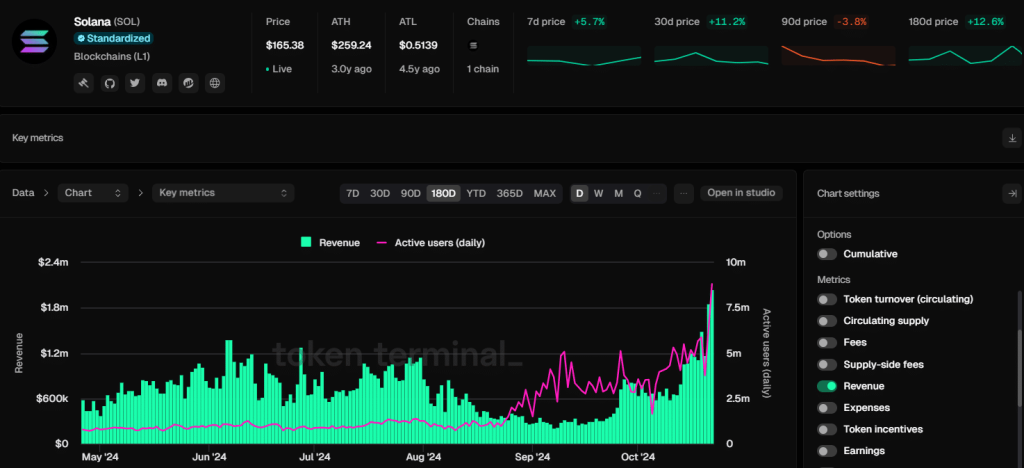Enable the Fees metric toggle
The height and width of the screenshot is (468, 1024).
(827, 342)
